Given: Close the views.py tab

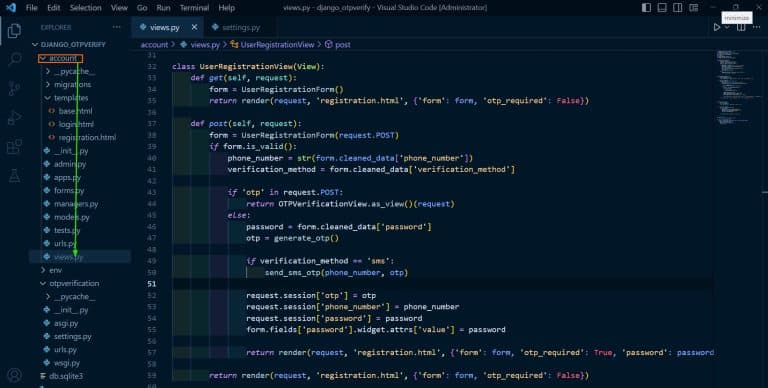Looking at the screenshot, I should click(194, 27).
